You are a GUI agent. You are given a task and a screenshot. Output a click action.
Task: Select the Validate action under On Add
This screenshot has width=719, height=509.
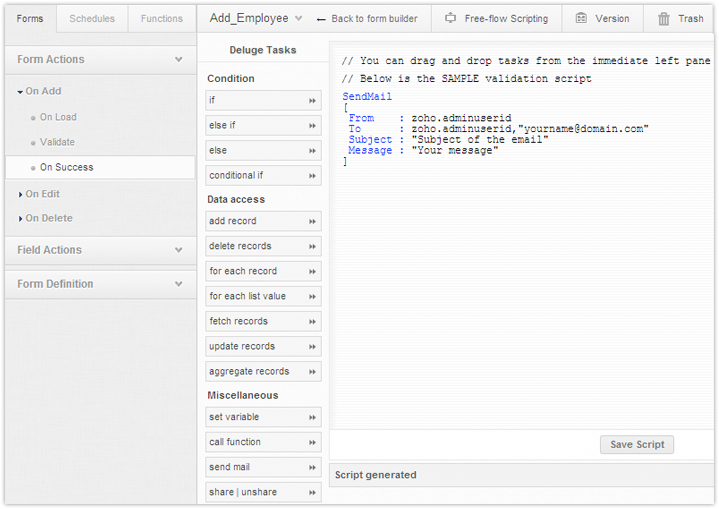tap(57, 142)
